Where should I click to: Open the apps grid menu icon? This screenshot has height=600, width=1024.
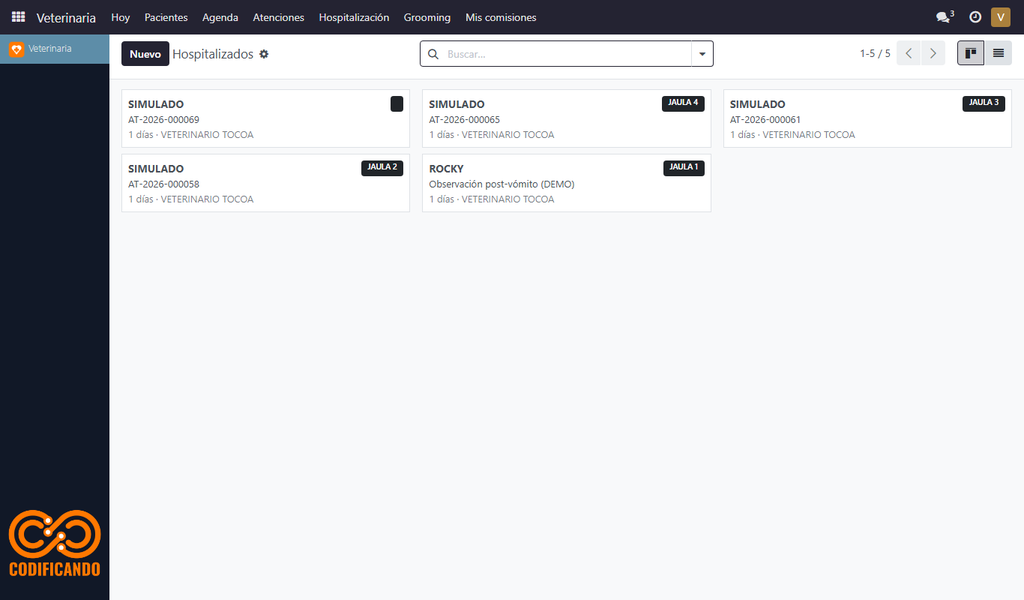pos(18,17)
